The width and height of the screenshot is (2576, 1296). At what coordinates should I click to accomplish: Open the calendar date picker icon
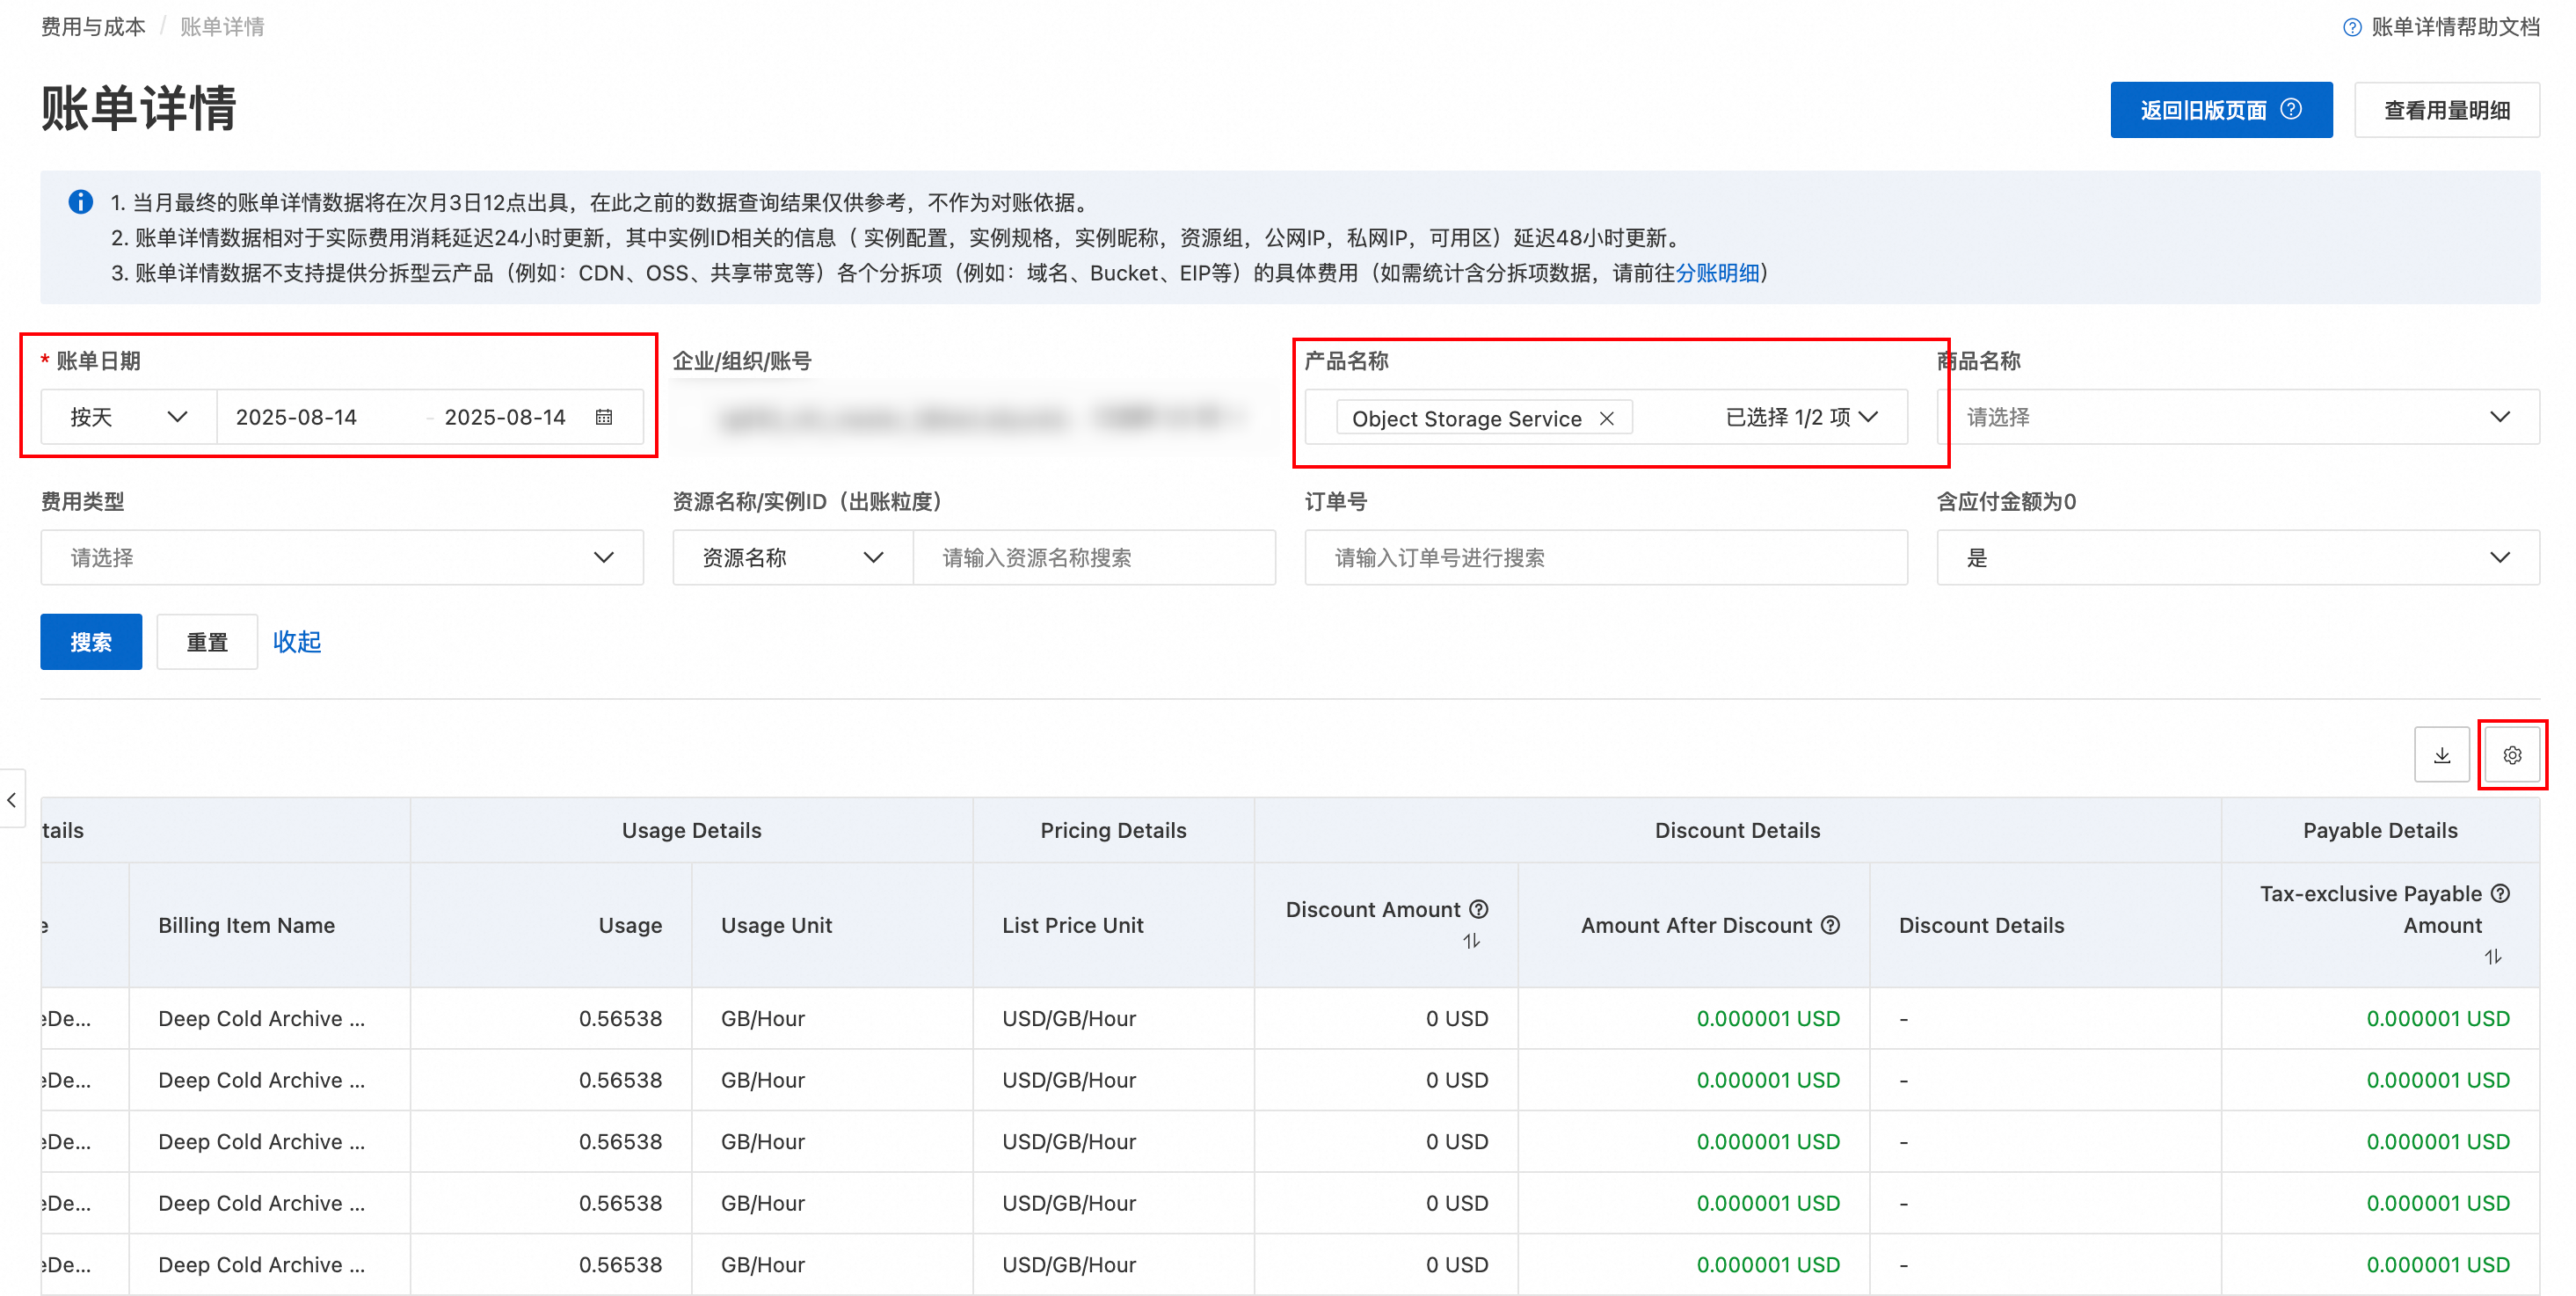(603, 417)
